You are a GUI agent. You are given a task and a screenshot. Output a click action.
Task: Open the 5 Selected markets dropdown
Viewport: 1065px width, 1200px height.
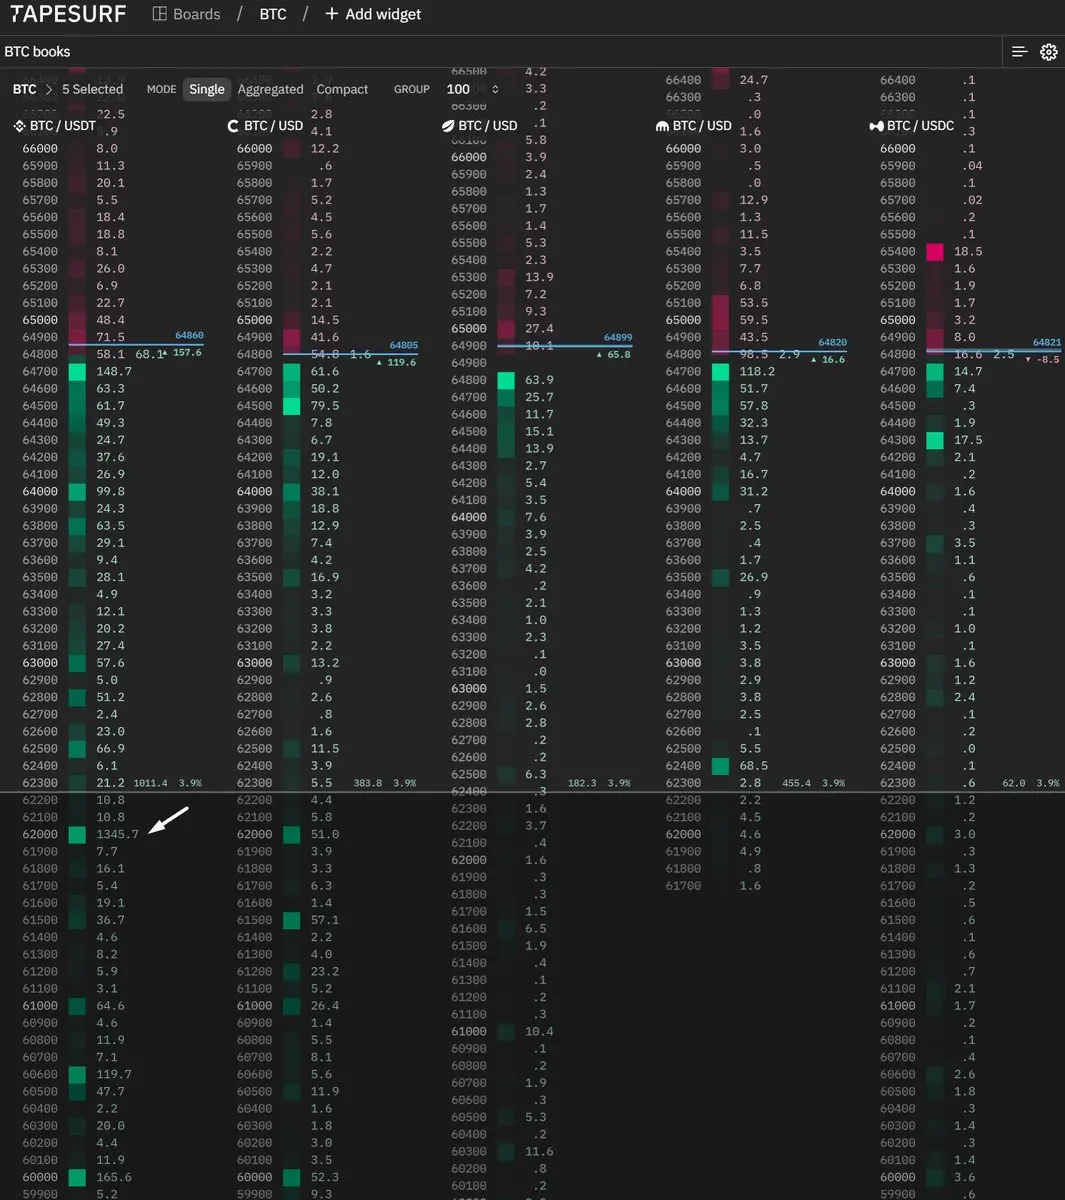92,89
